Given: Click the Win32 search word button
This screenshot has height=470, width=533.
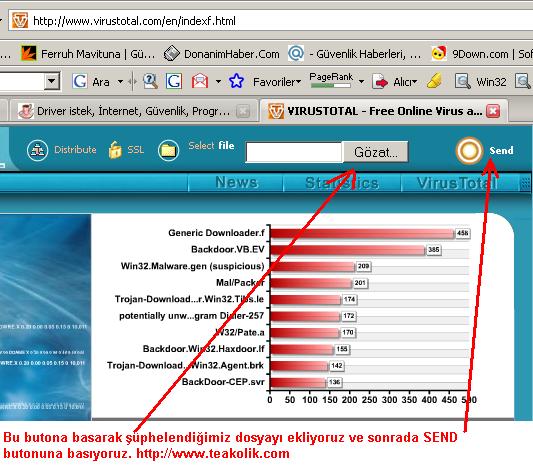Looking at the screenshot, I should pyautogui.click(x=481, y=82).
